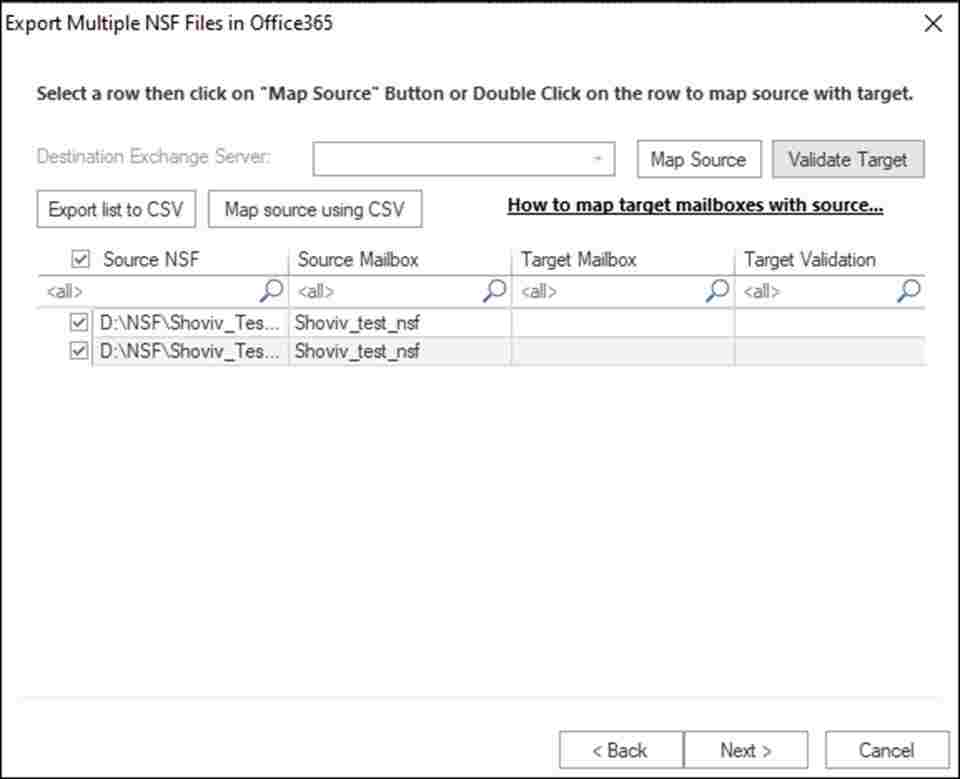This screenshot has height=779, width=960.
Task: Cancel the export wizard
Action: point(886,750)
